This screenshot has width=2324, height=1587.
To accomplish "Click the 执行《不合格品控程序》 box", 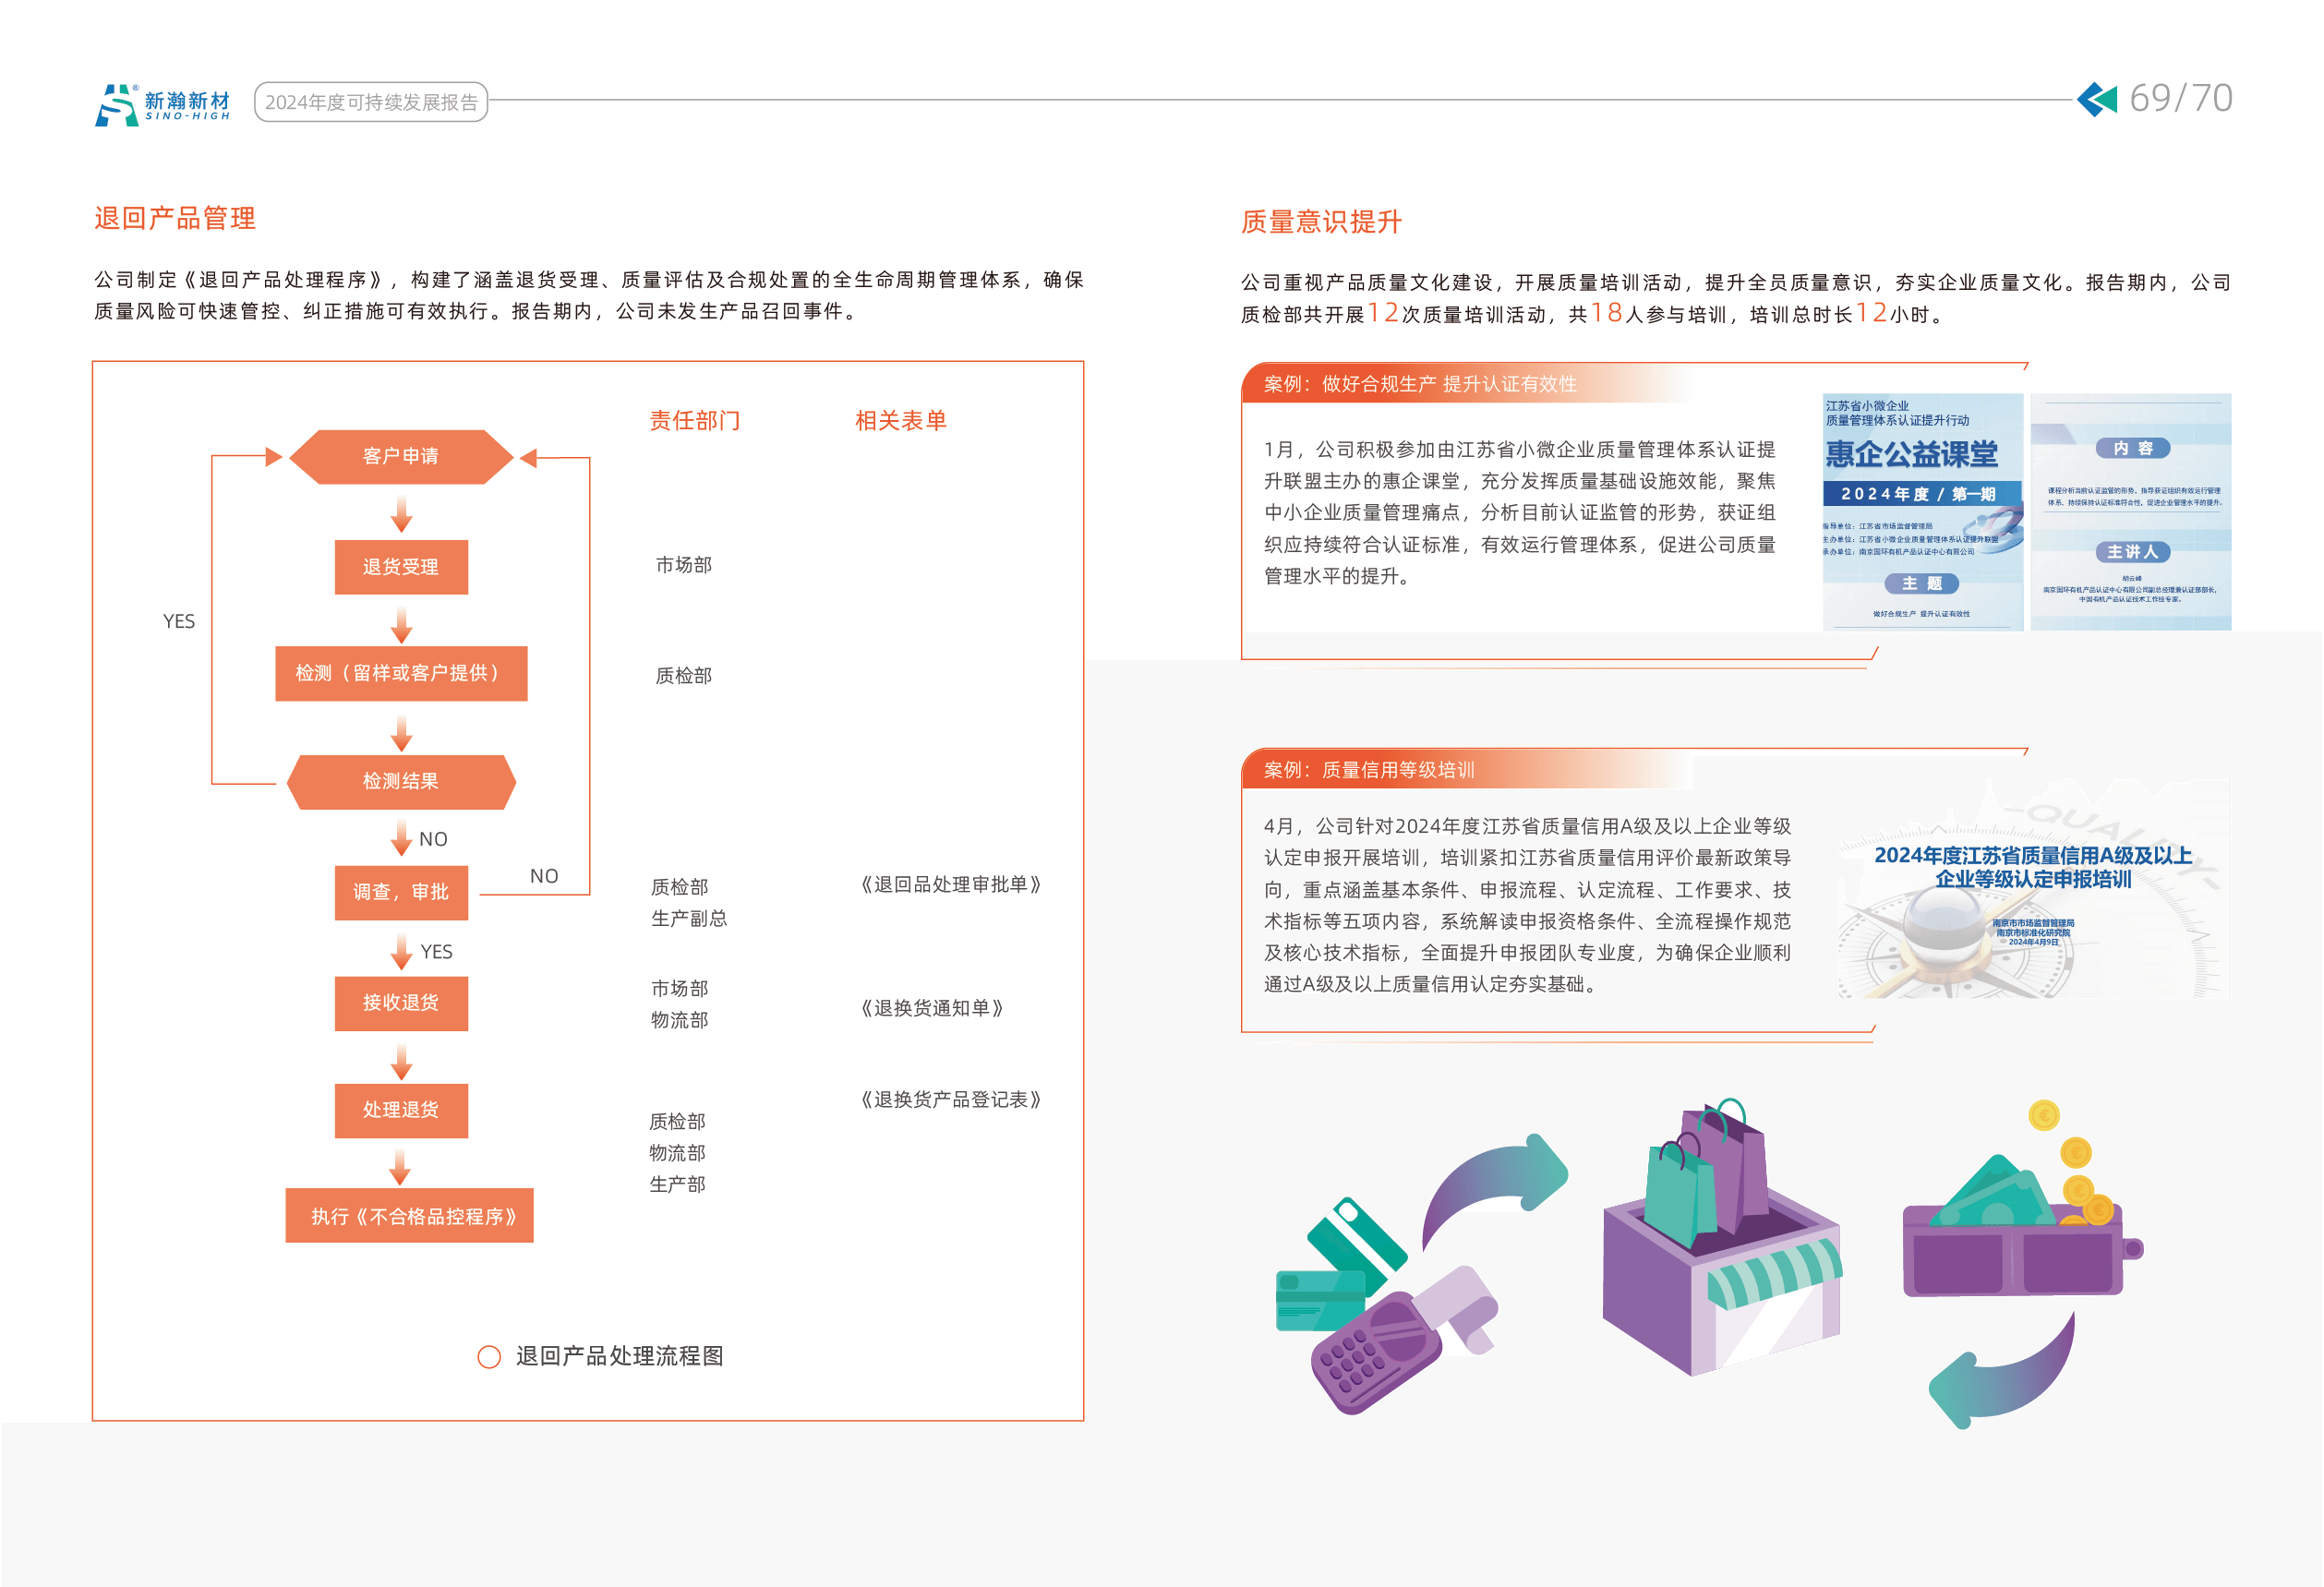I will click(410, 1216).
